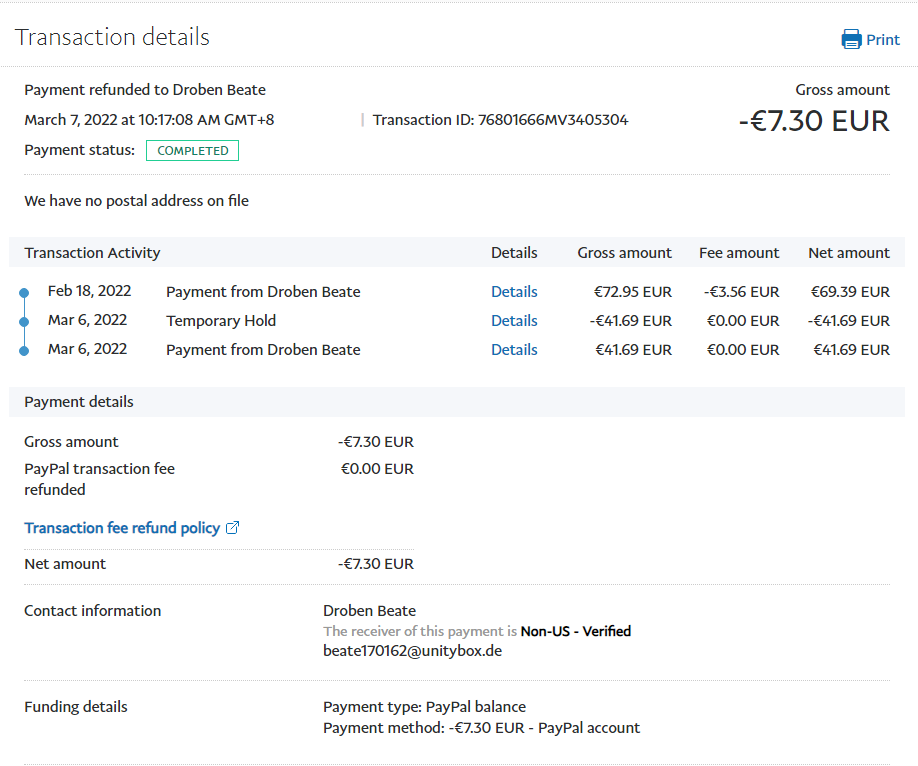Open Details for the Temporary Hold row

click(x=514, y=321)
